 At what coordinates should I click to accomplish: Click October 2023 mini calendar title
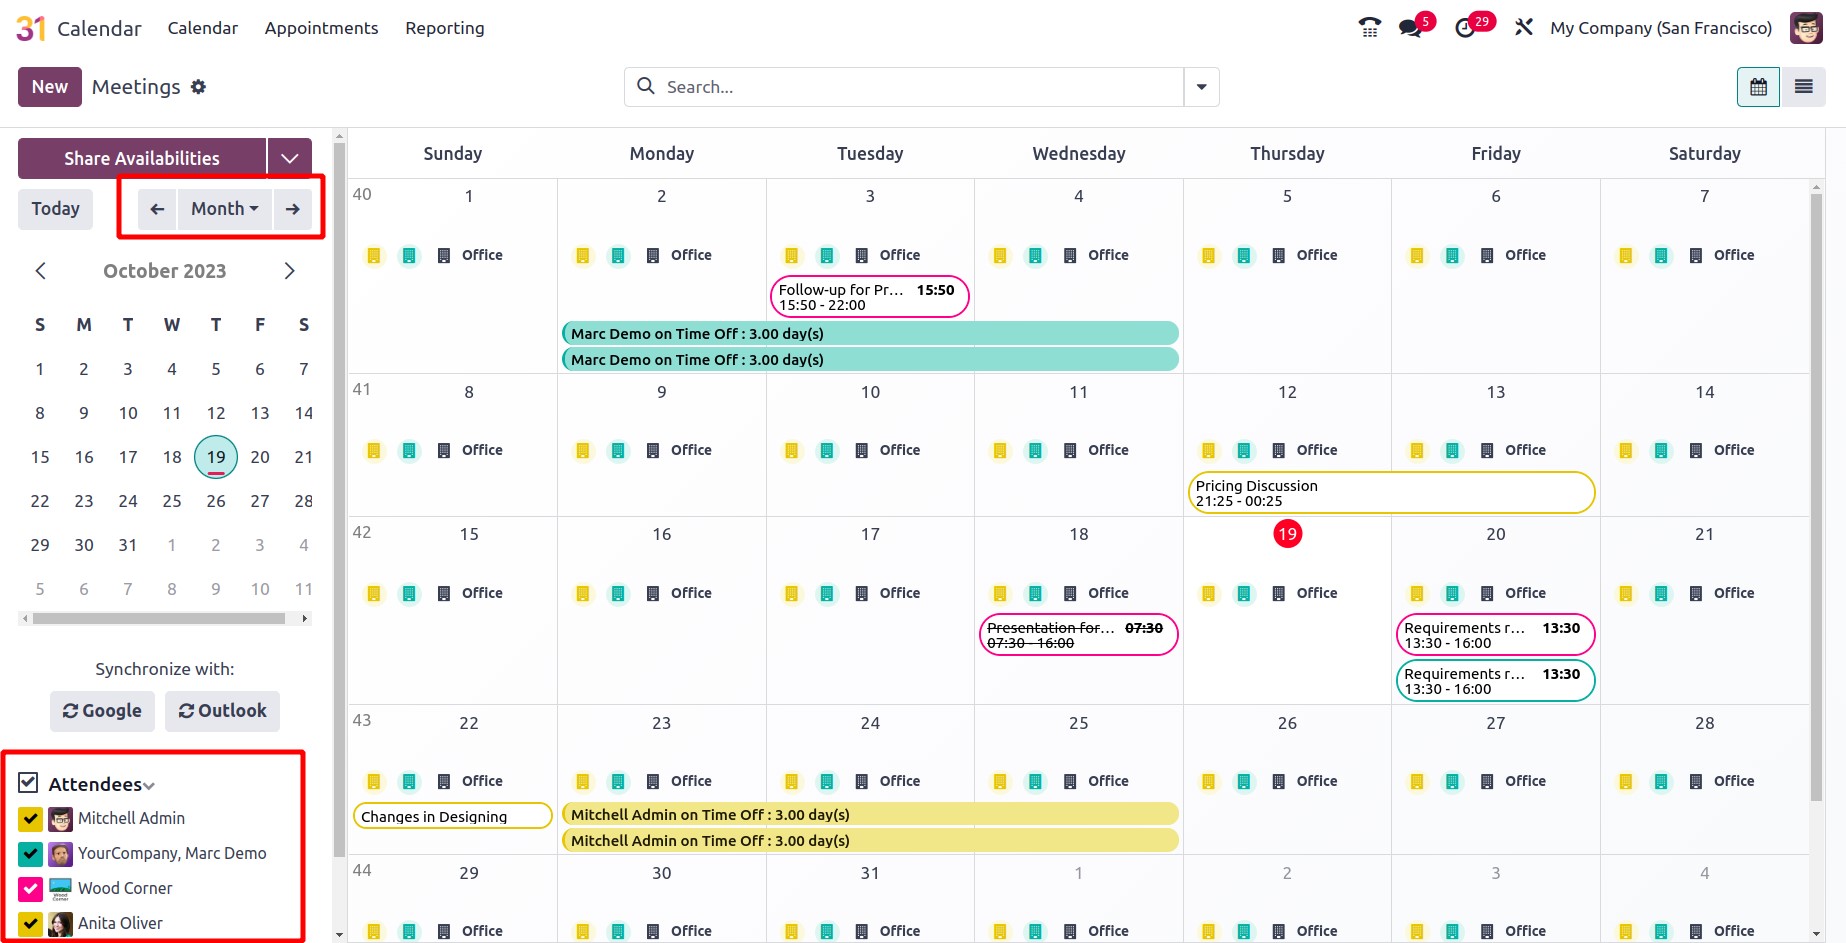point(165,271)
